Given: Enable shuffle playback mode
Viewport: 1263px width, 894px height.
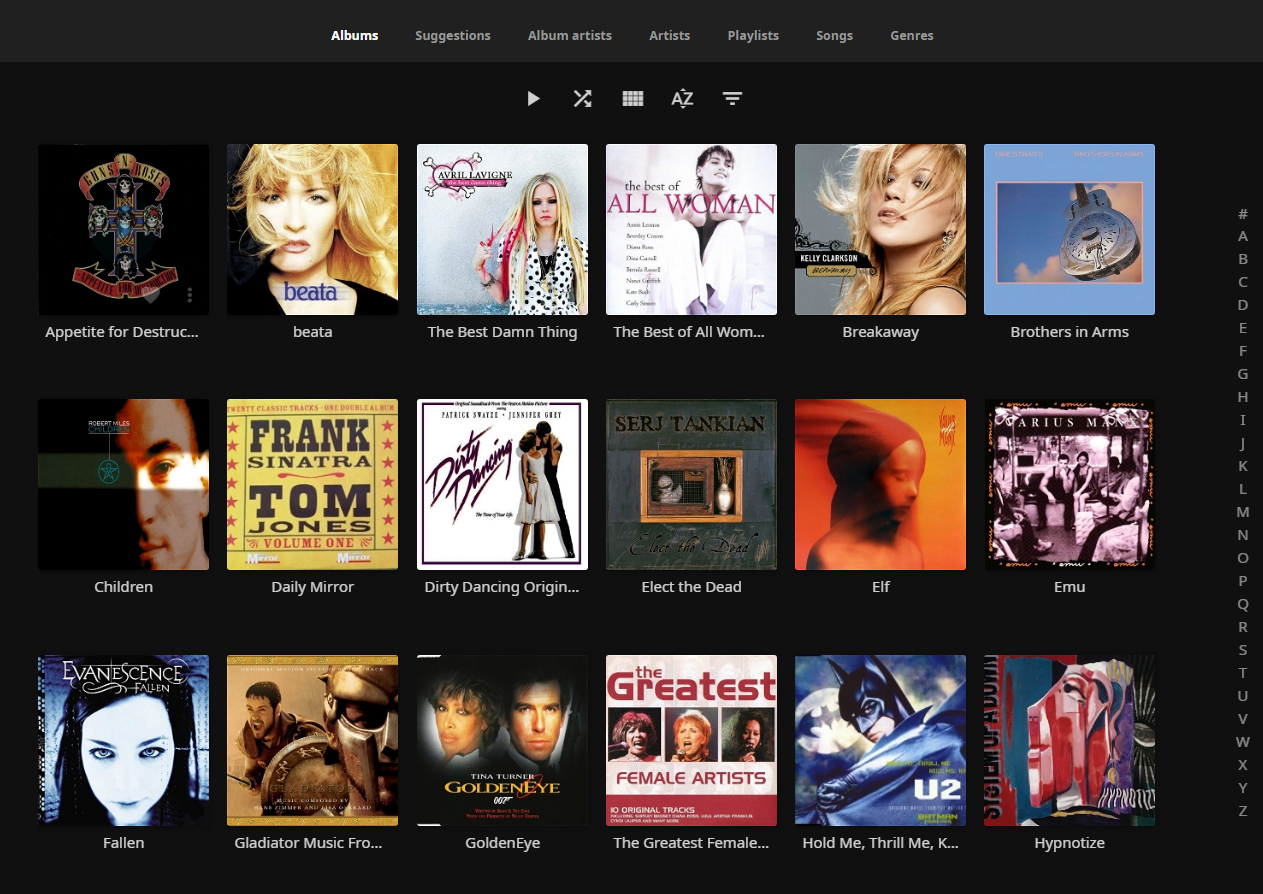Looking at the screenshot, I should coord(582,98).
